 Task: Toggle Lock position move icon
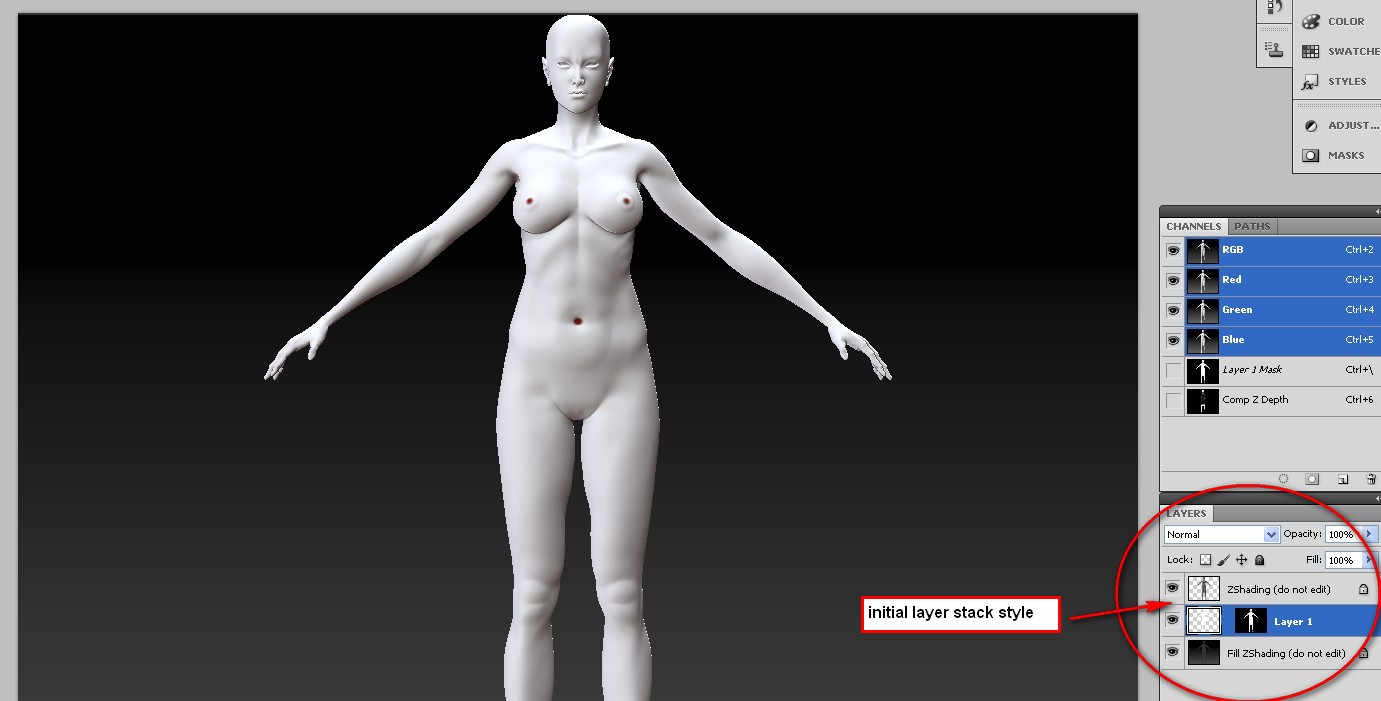pos(1241,560)
